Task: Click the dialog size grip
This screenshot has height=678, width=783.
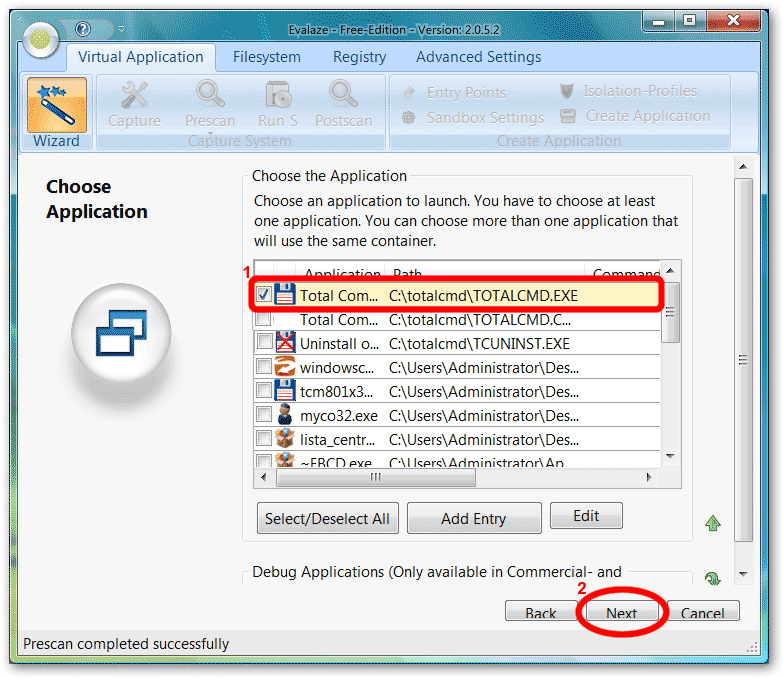Action: tap(752, 647)
